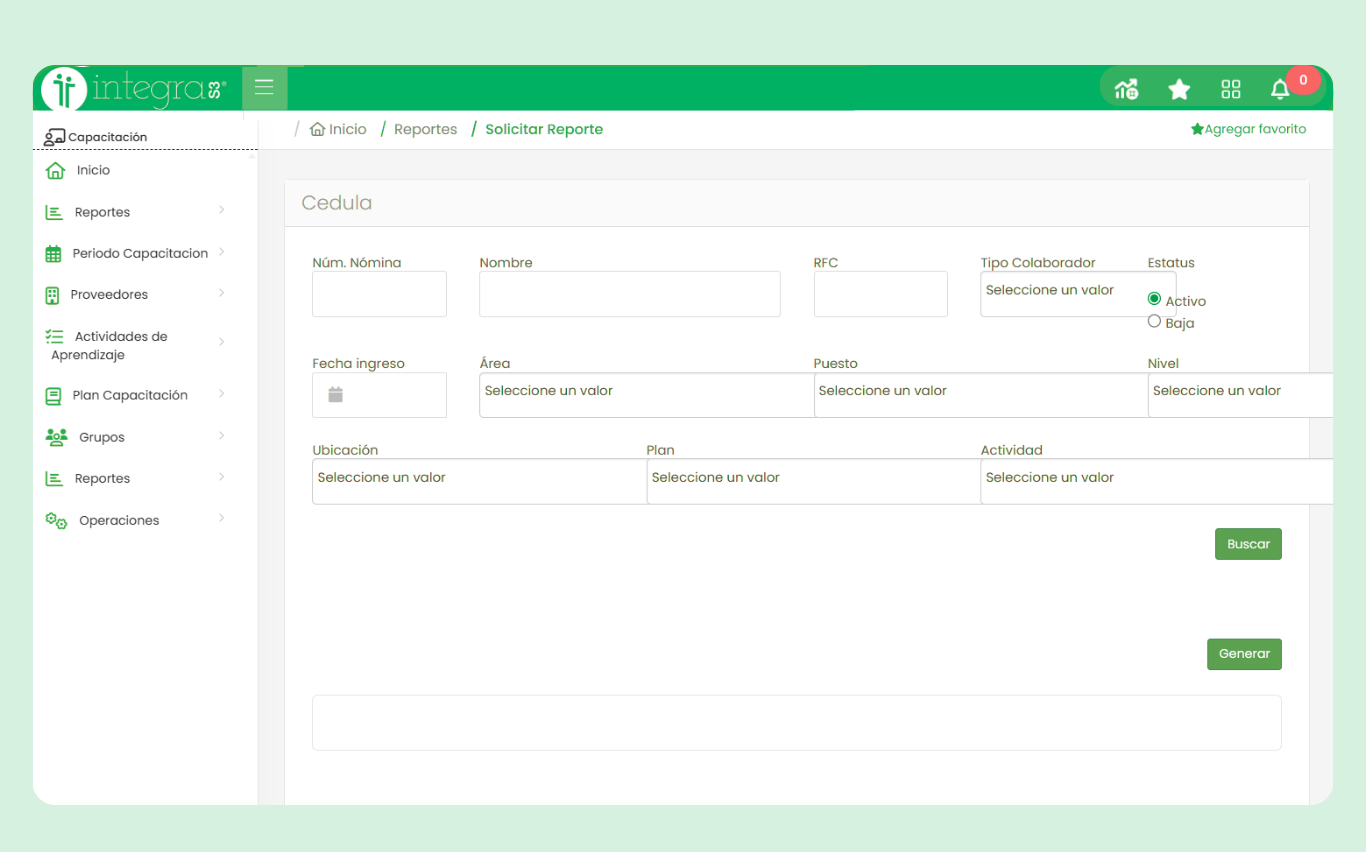Viewport: 1366px width, 852px height.
Task: Open the Nivel dropdown
Action: click(x=1240, y=395)
